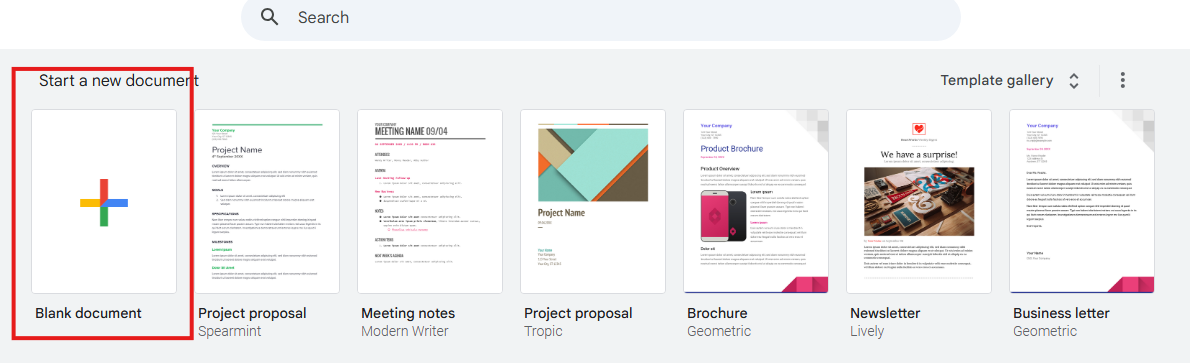Open the Meeting notes template thumbnail
This screenshot has width=1190, height=363.
pyautogui.click(x=430, y=201)
